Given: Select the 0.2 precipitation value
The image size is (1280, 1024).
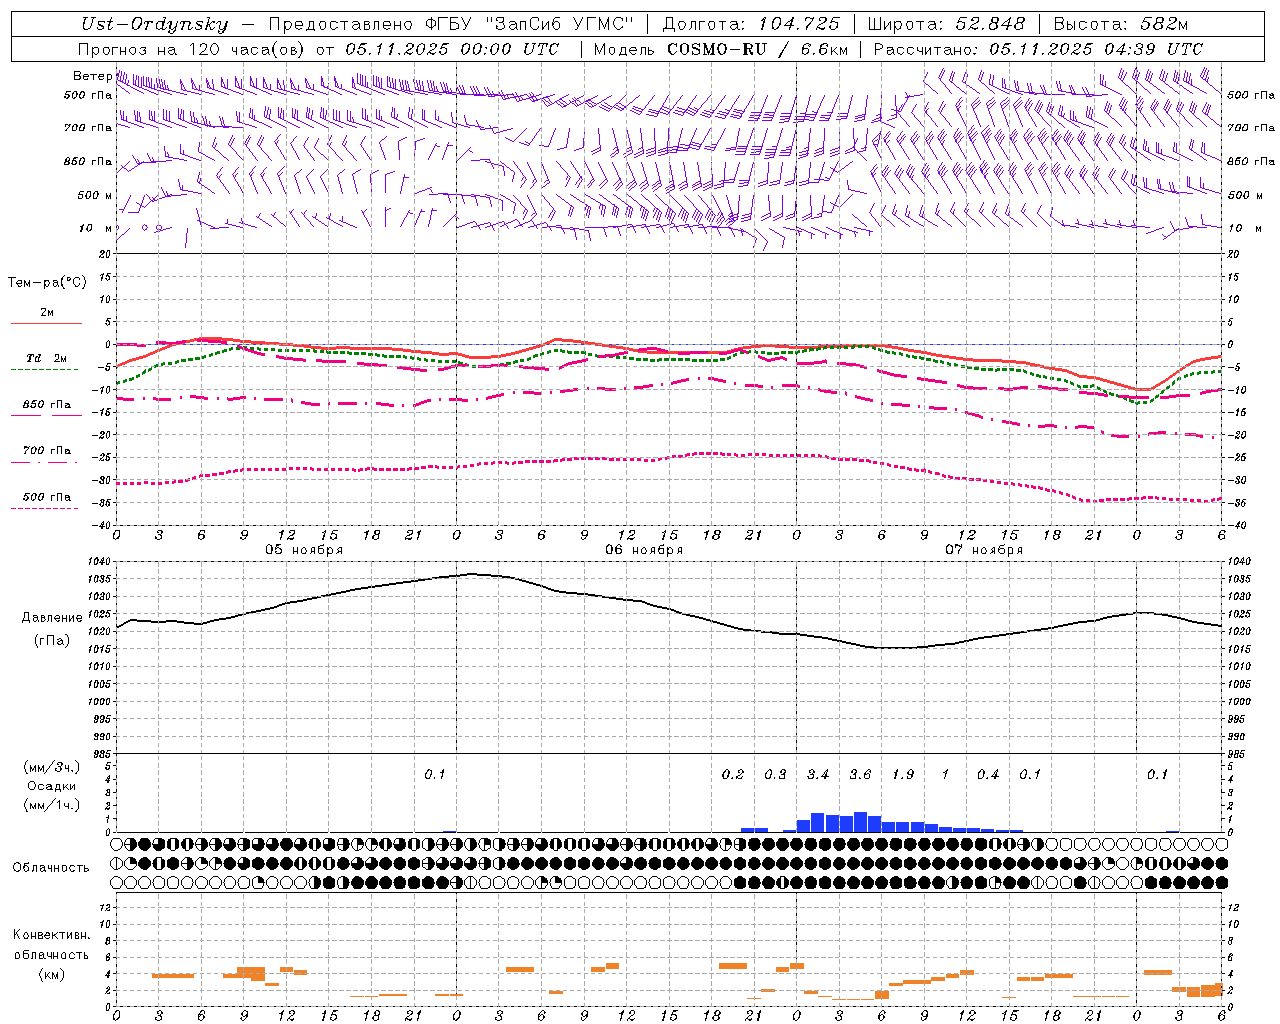Looking at the screenshot, I should (733, 775).
